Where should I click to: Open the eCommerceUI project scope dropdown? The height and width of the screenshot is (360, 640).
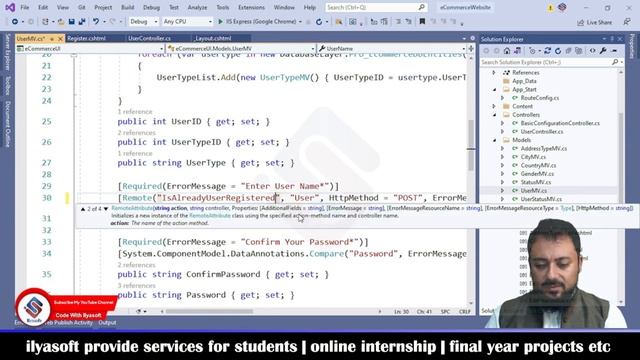point(90,49)
